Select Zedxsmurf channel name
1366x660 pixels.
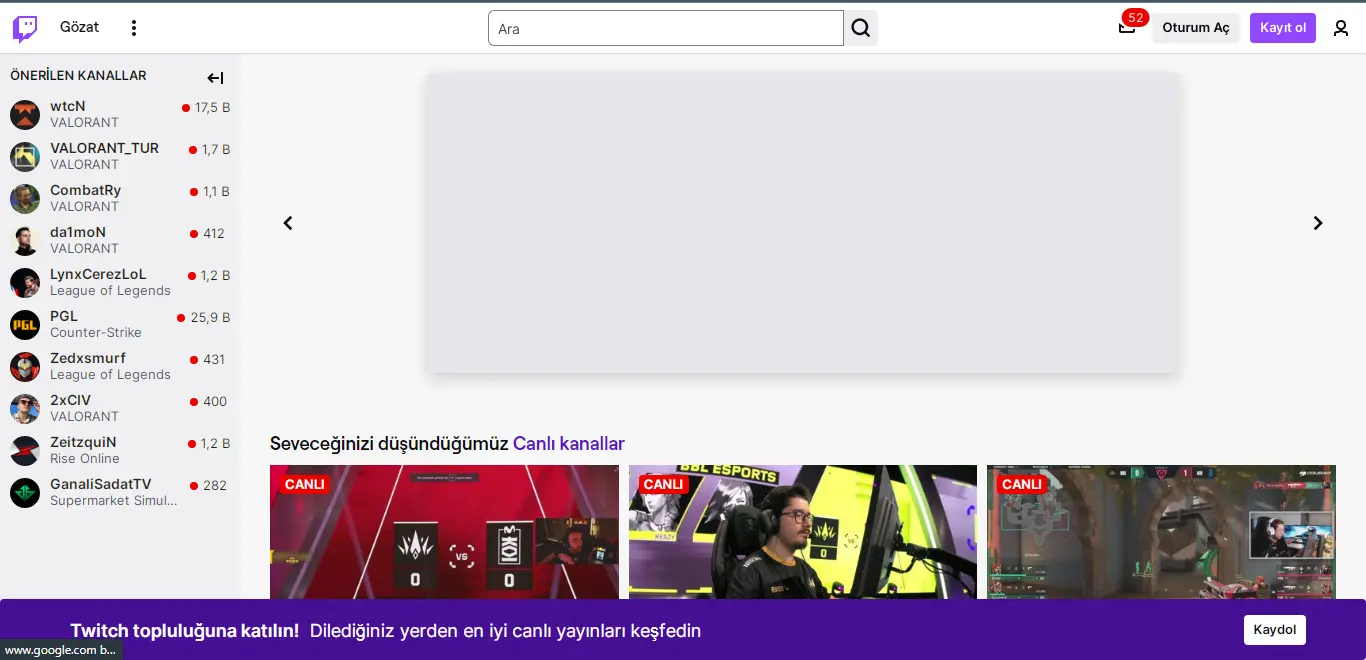click(88, 358)
